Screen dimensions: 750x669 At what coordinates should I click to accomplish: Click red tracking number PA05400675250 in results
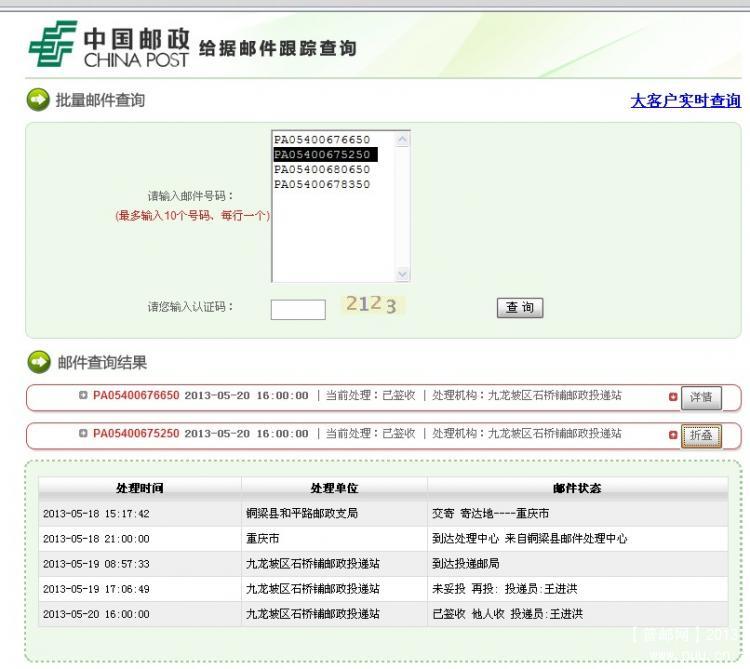tap(136, 433)
